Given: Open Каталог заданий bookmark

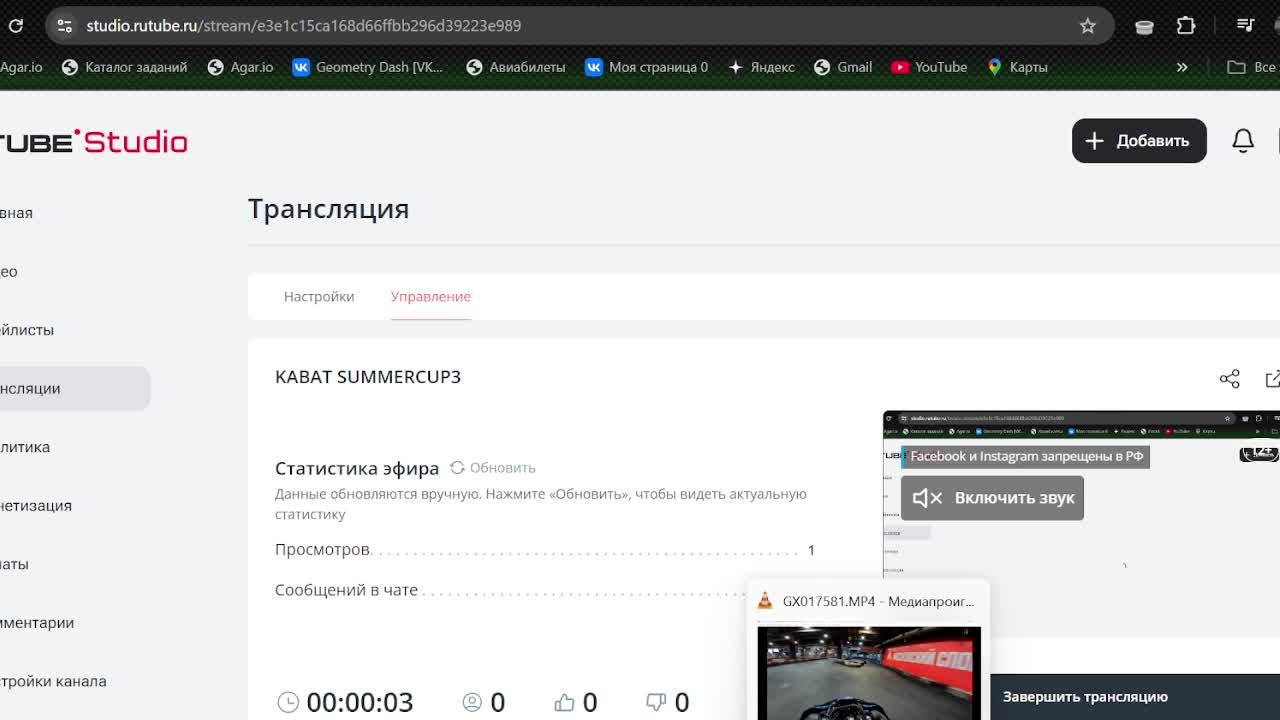Looking at the screenshot, I should click(125, 67).
